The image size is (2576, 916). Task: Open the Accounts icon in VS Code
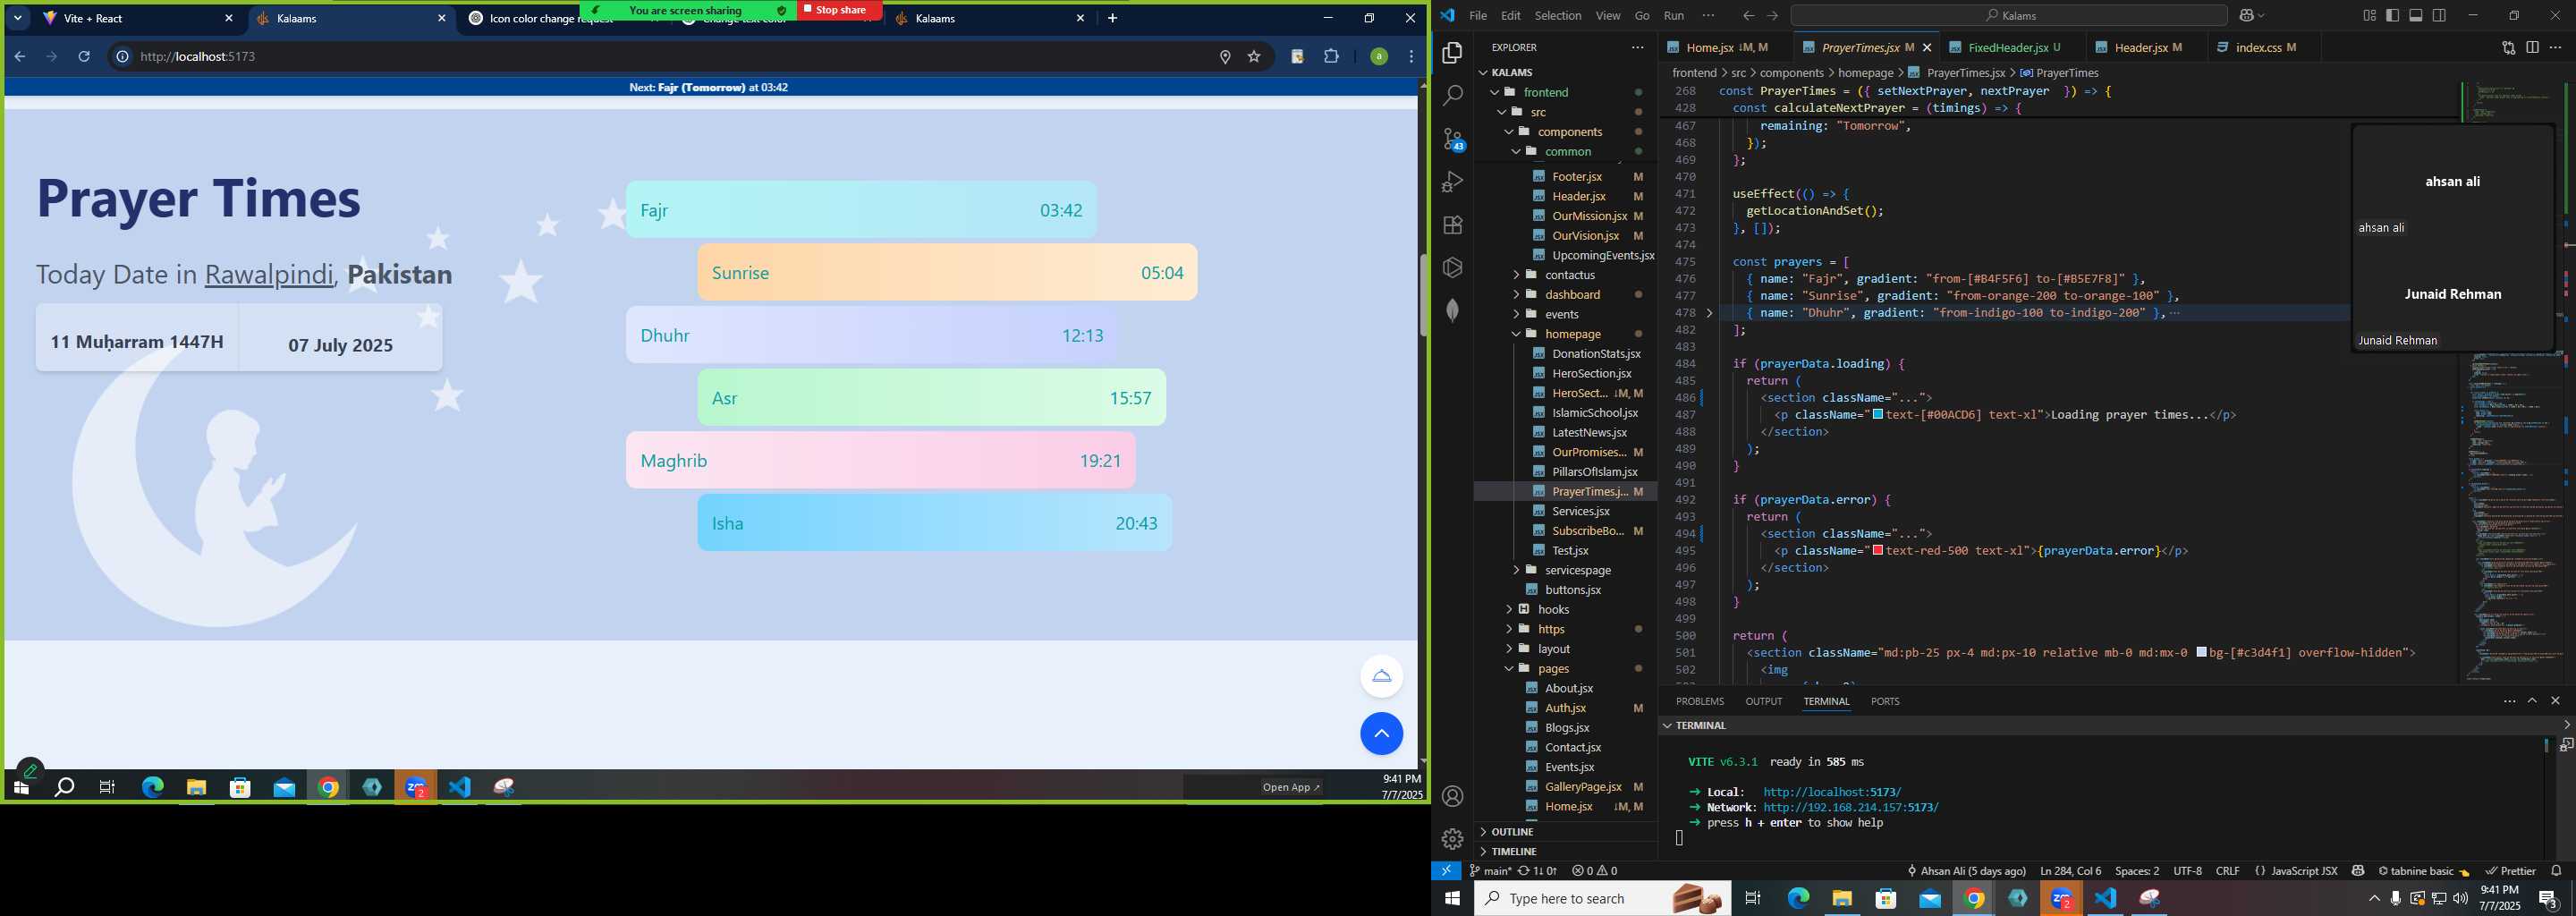pyautogui.click(x=1453, y=796)
